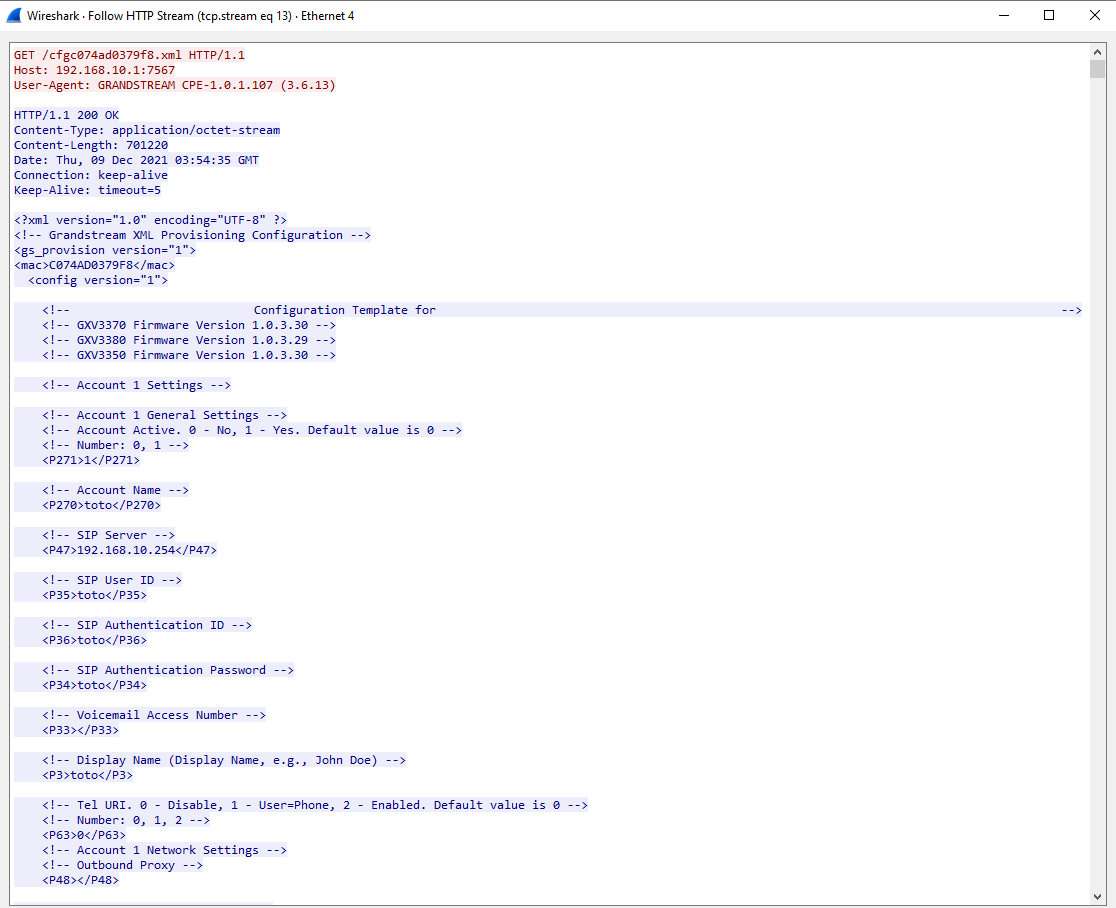This screenshot has height=908, width=1116.
Task: Click the mac C074AD0379F8 line
Action: (94, 264)
